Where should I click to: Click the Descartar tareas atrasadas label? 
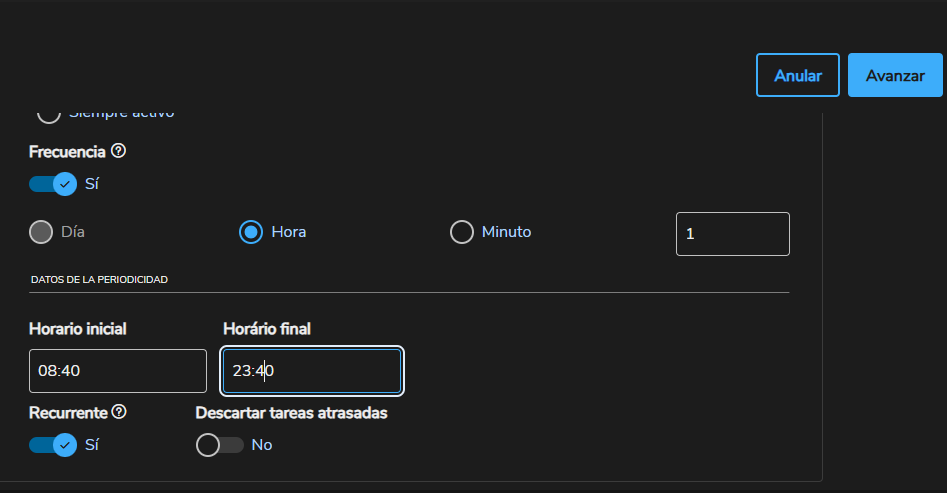pos(291,413)
